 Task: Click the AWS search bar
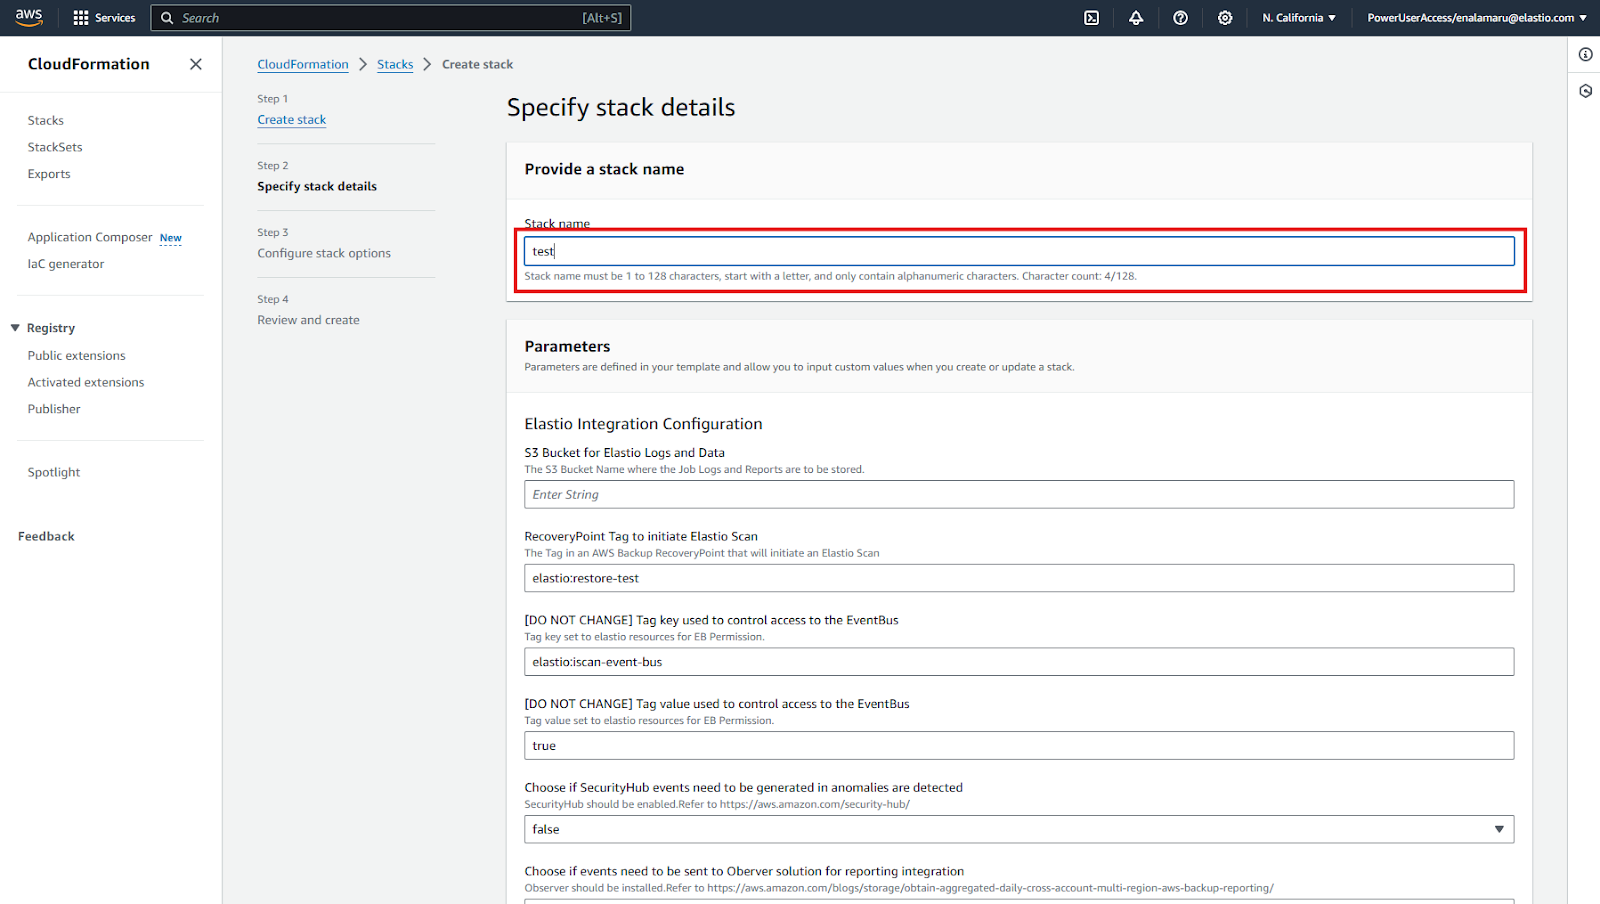(390, 18)
